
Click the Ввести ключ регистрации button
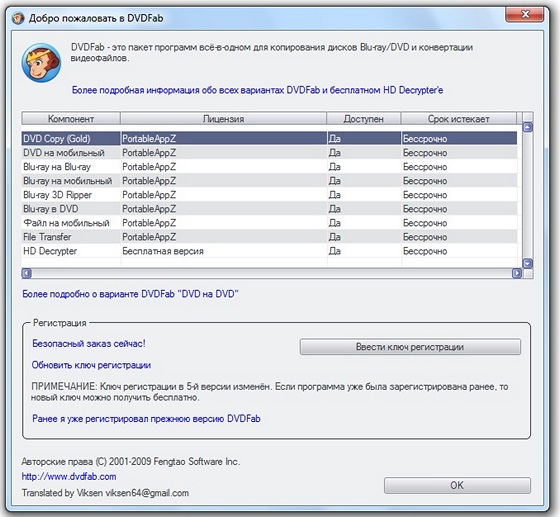click(410, 347)
